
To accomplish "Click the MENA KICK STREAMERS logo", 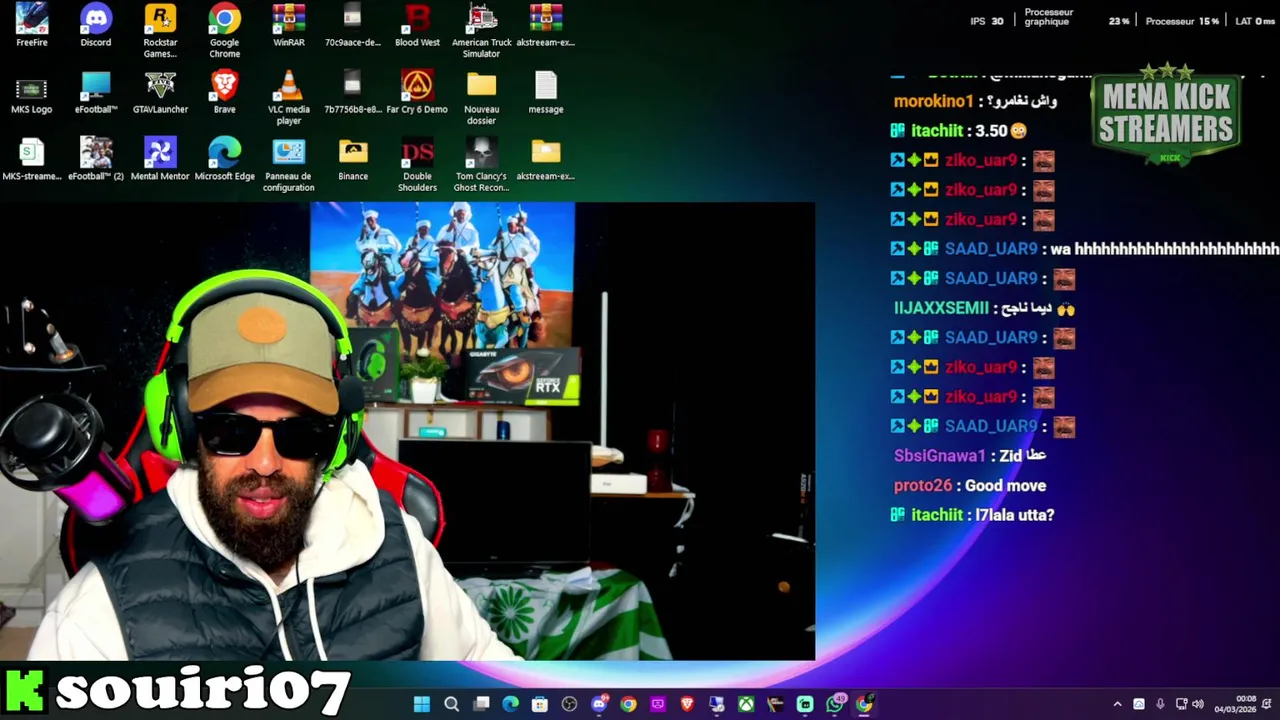I will click(1166, 117).
